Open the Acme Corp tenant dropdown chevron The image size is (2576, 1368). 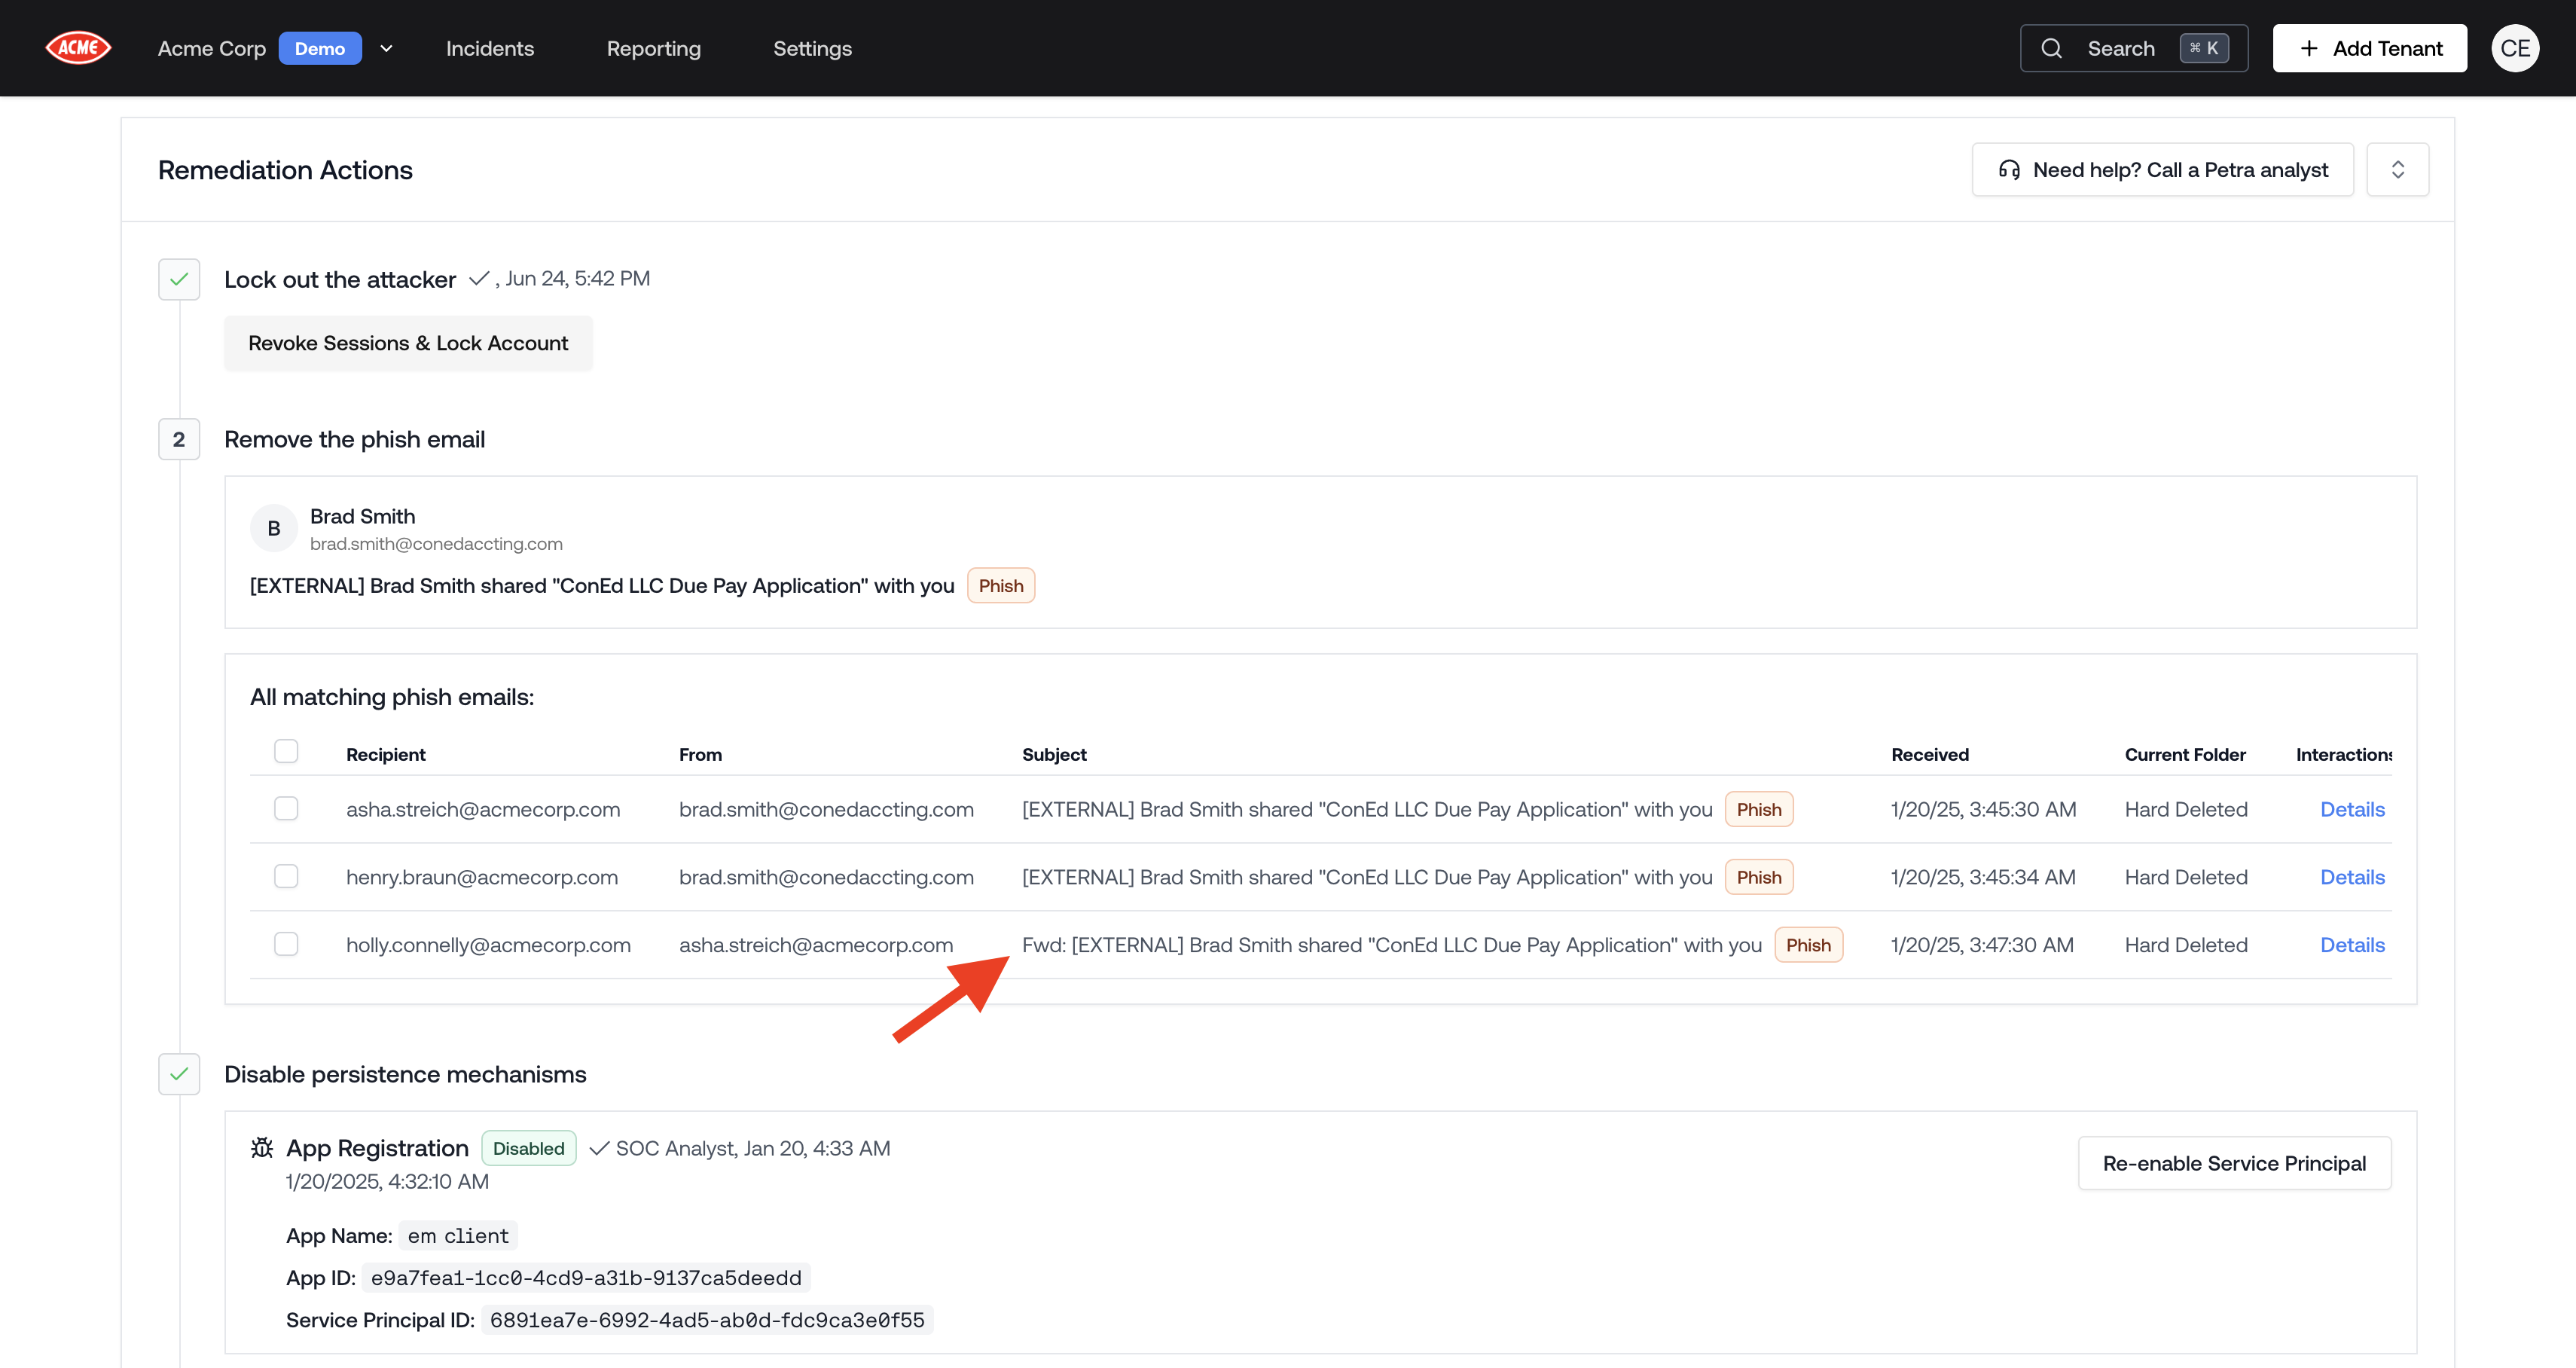386,48
